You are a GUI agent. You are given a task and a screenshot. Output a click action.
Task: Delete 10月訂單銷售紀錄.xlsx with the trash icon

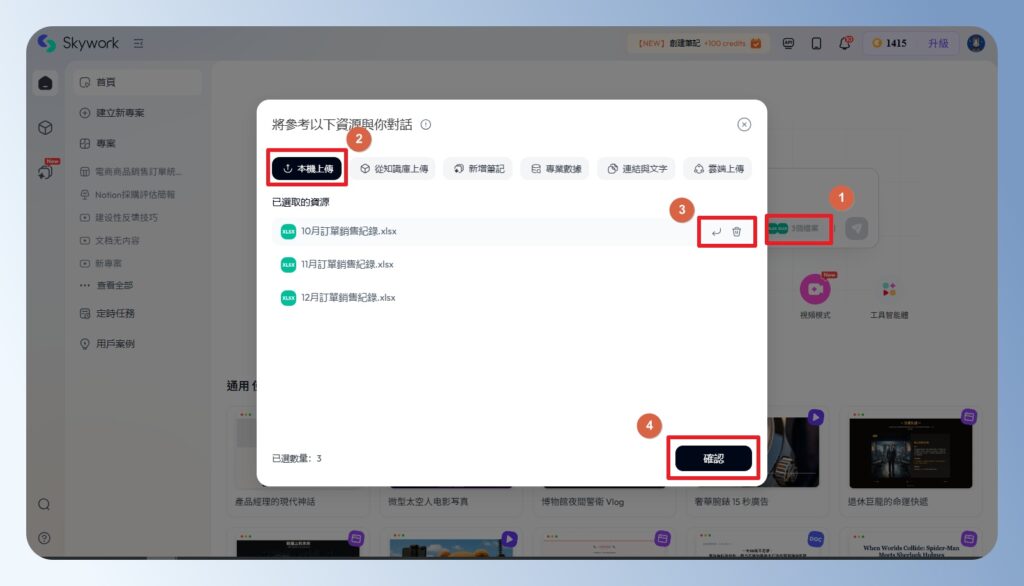tap(737, 229)
